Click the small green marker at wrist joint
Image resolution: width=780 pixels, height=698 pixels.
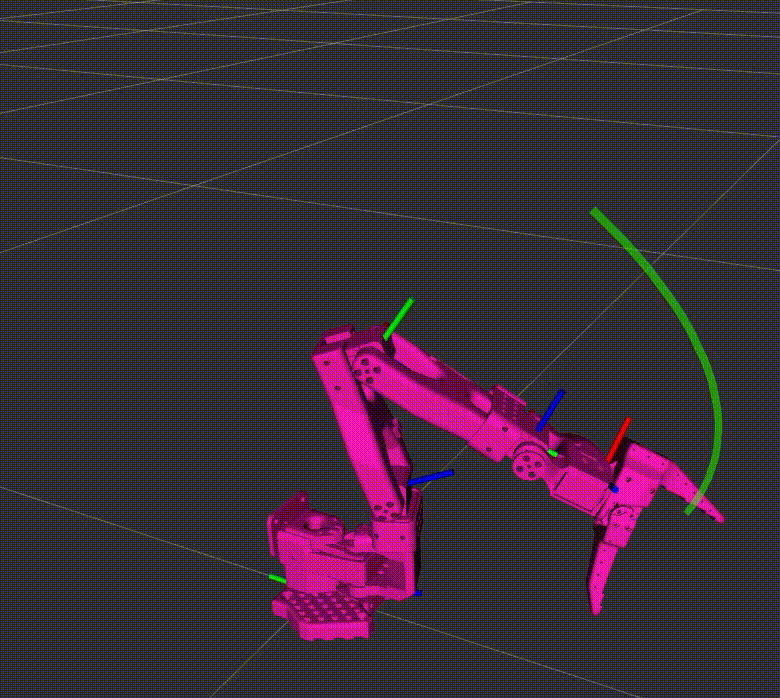[552, 453]
